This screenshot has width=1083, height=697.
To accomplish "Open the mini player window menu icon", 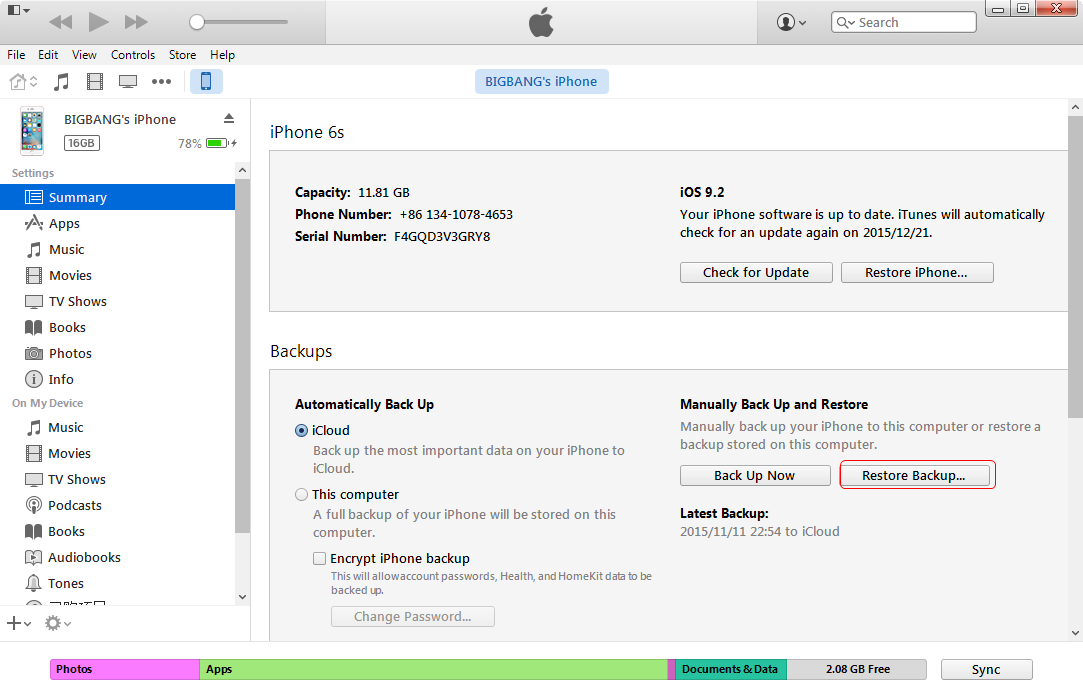I will [18, 10].
